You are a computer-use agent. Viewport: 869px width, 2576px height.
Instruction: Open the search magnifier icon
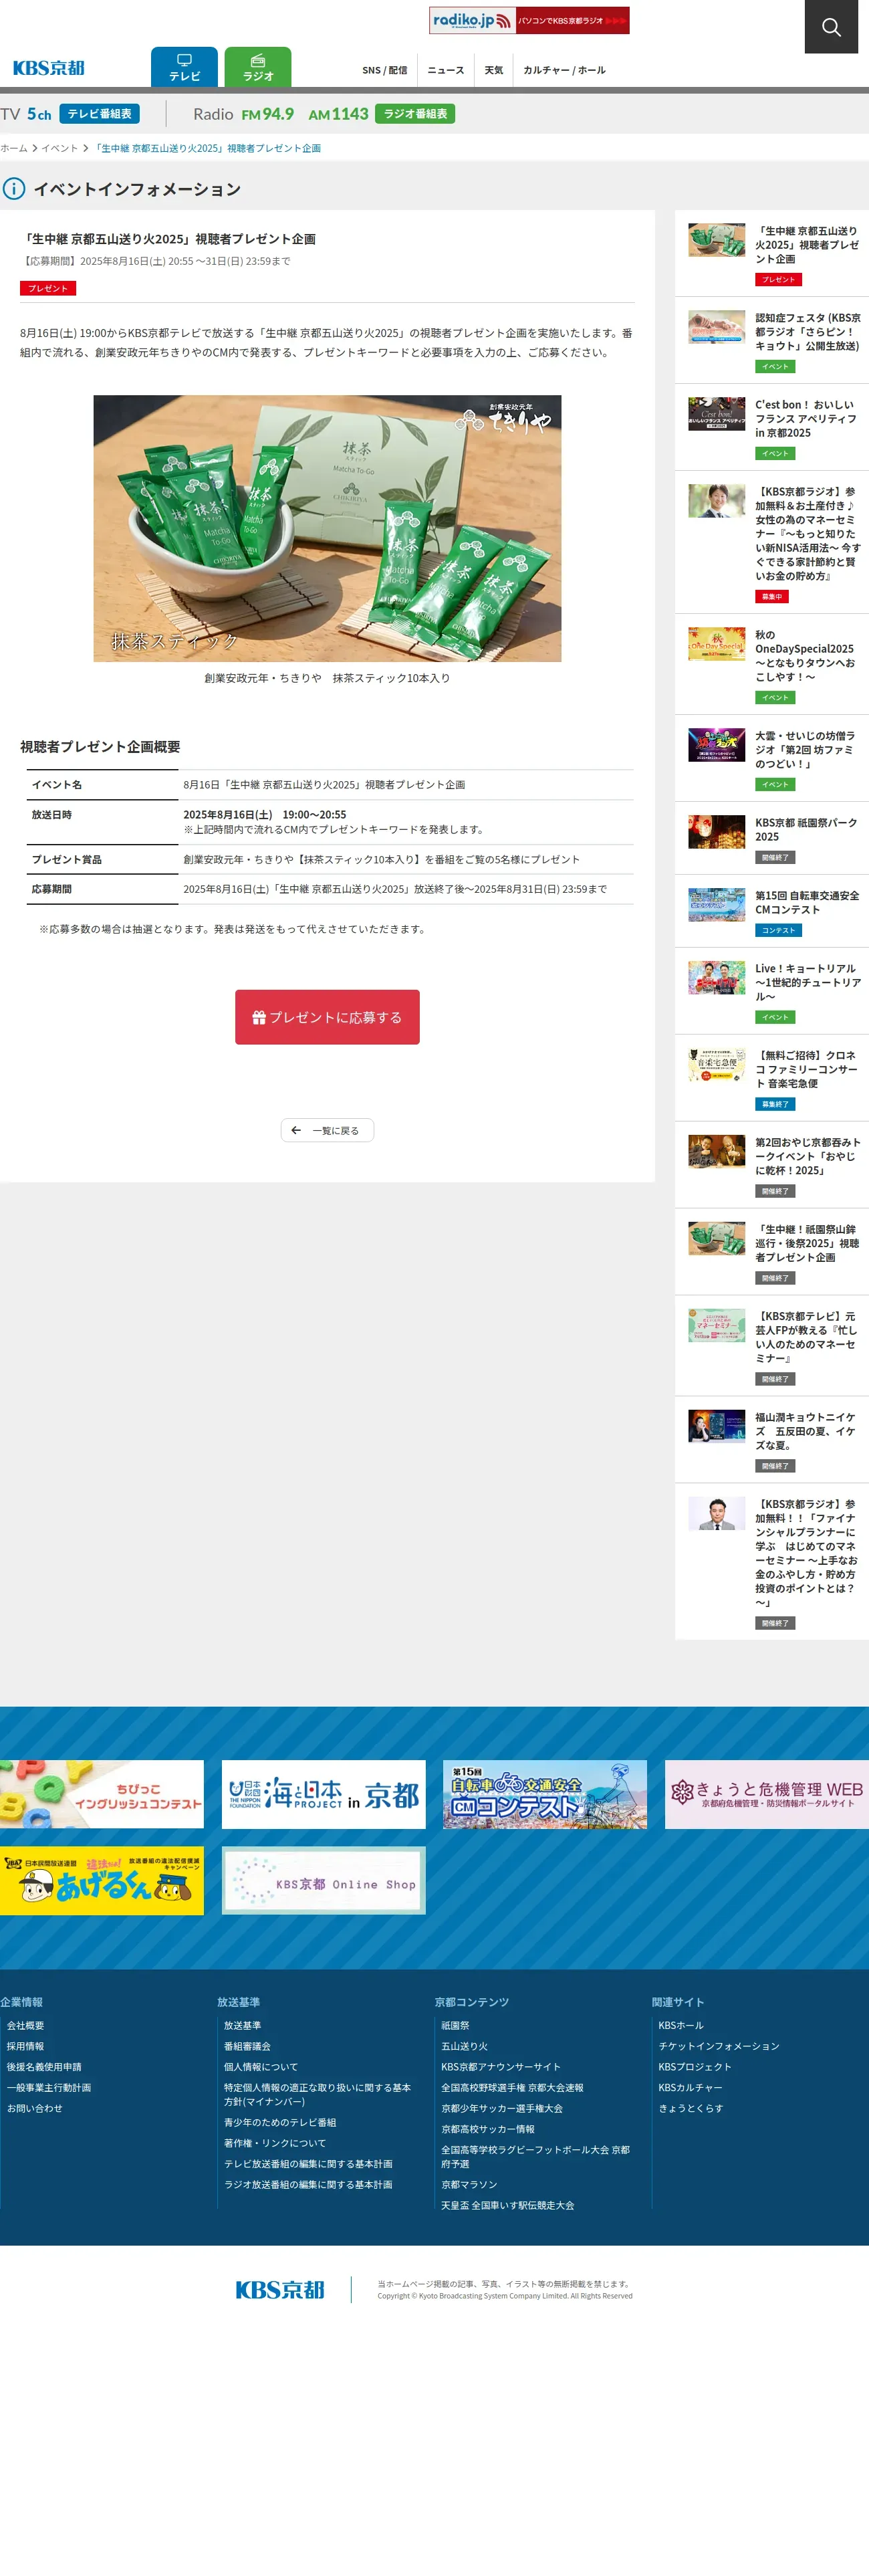(x=831, y=27)
